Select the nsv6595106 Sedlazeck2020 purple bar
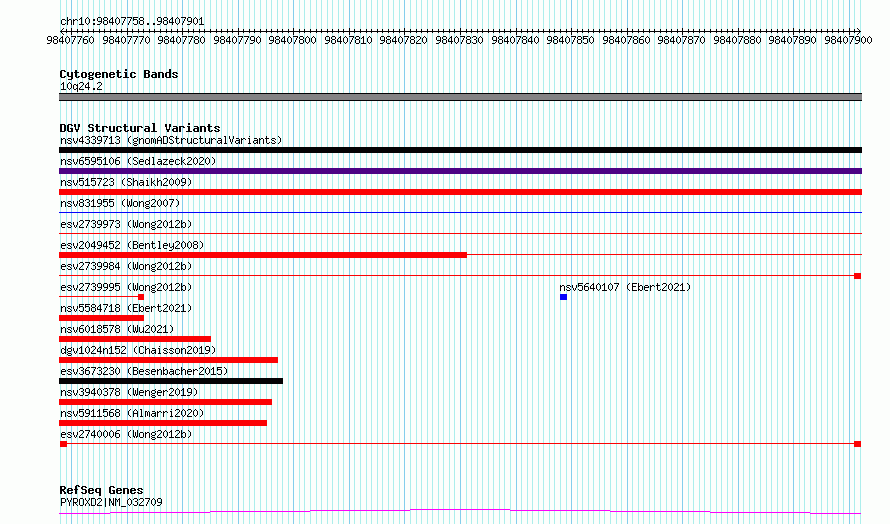 pos(460,171)
